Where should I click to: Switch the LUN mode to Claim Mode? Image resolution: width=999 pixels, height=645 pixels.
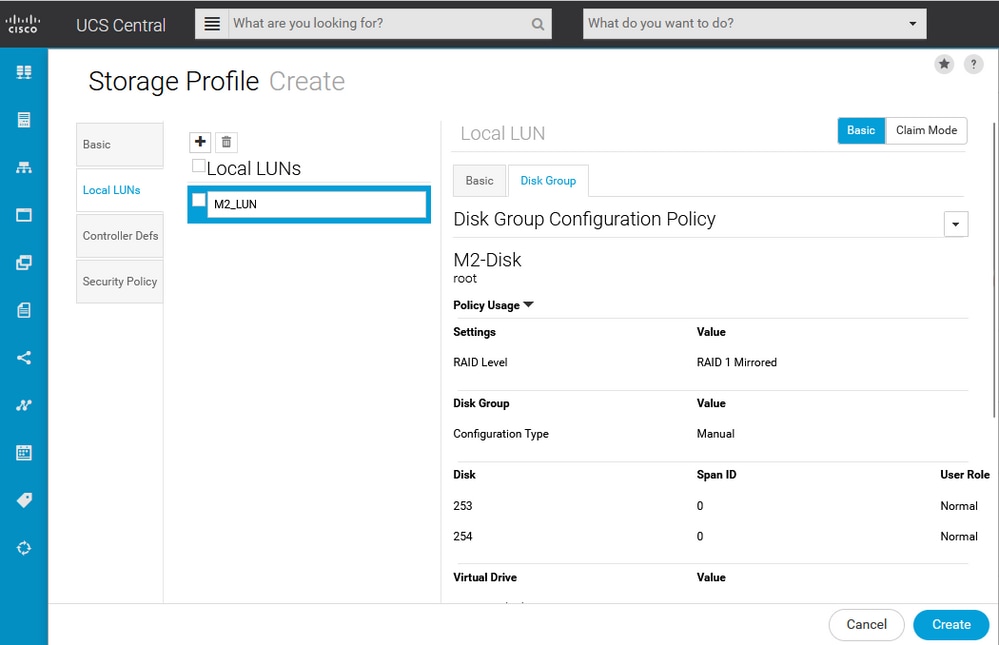click(925, 130)
